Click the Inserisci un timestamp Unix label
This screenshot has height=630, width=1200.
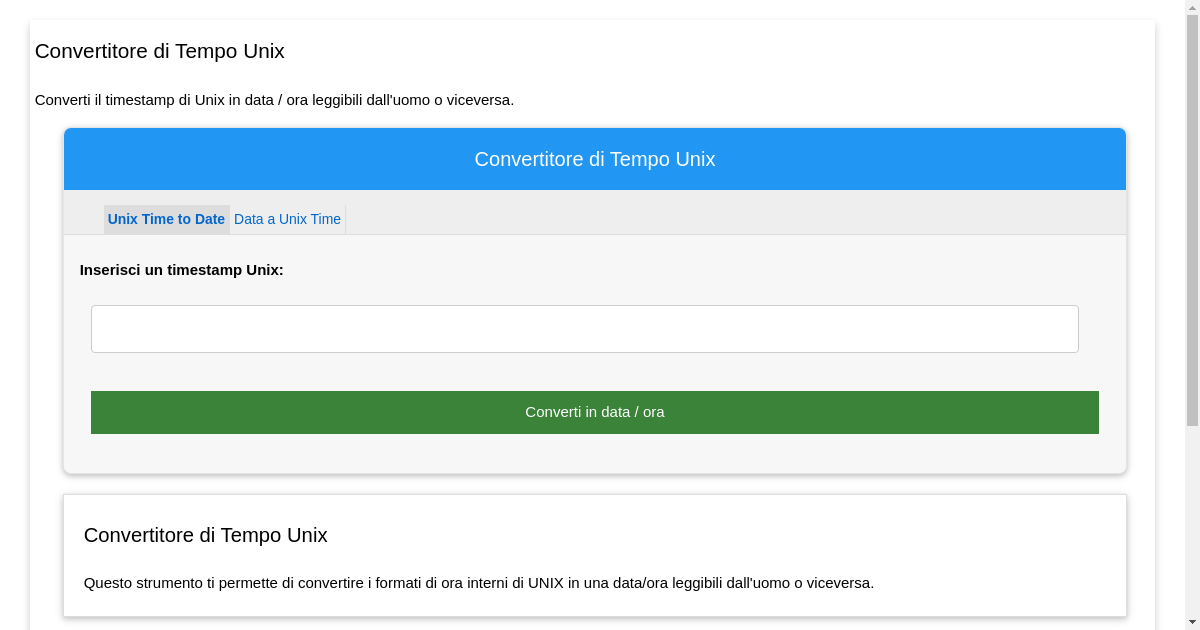(182, 270)
